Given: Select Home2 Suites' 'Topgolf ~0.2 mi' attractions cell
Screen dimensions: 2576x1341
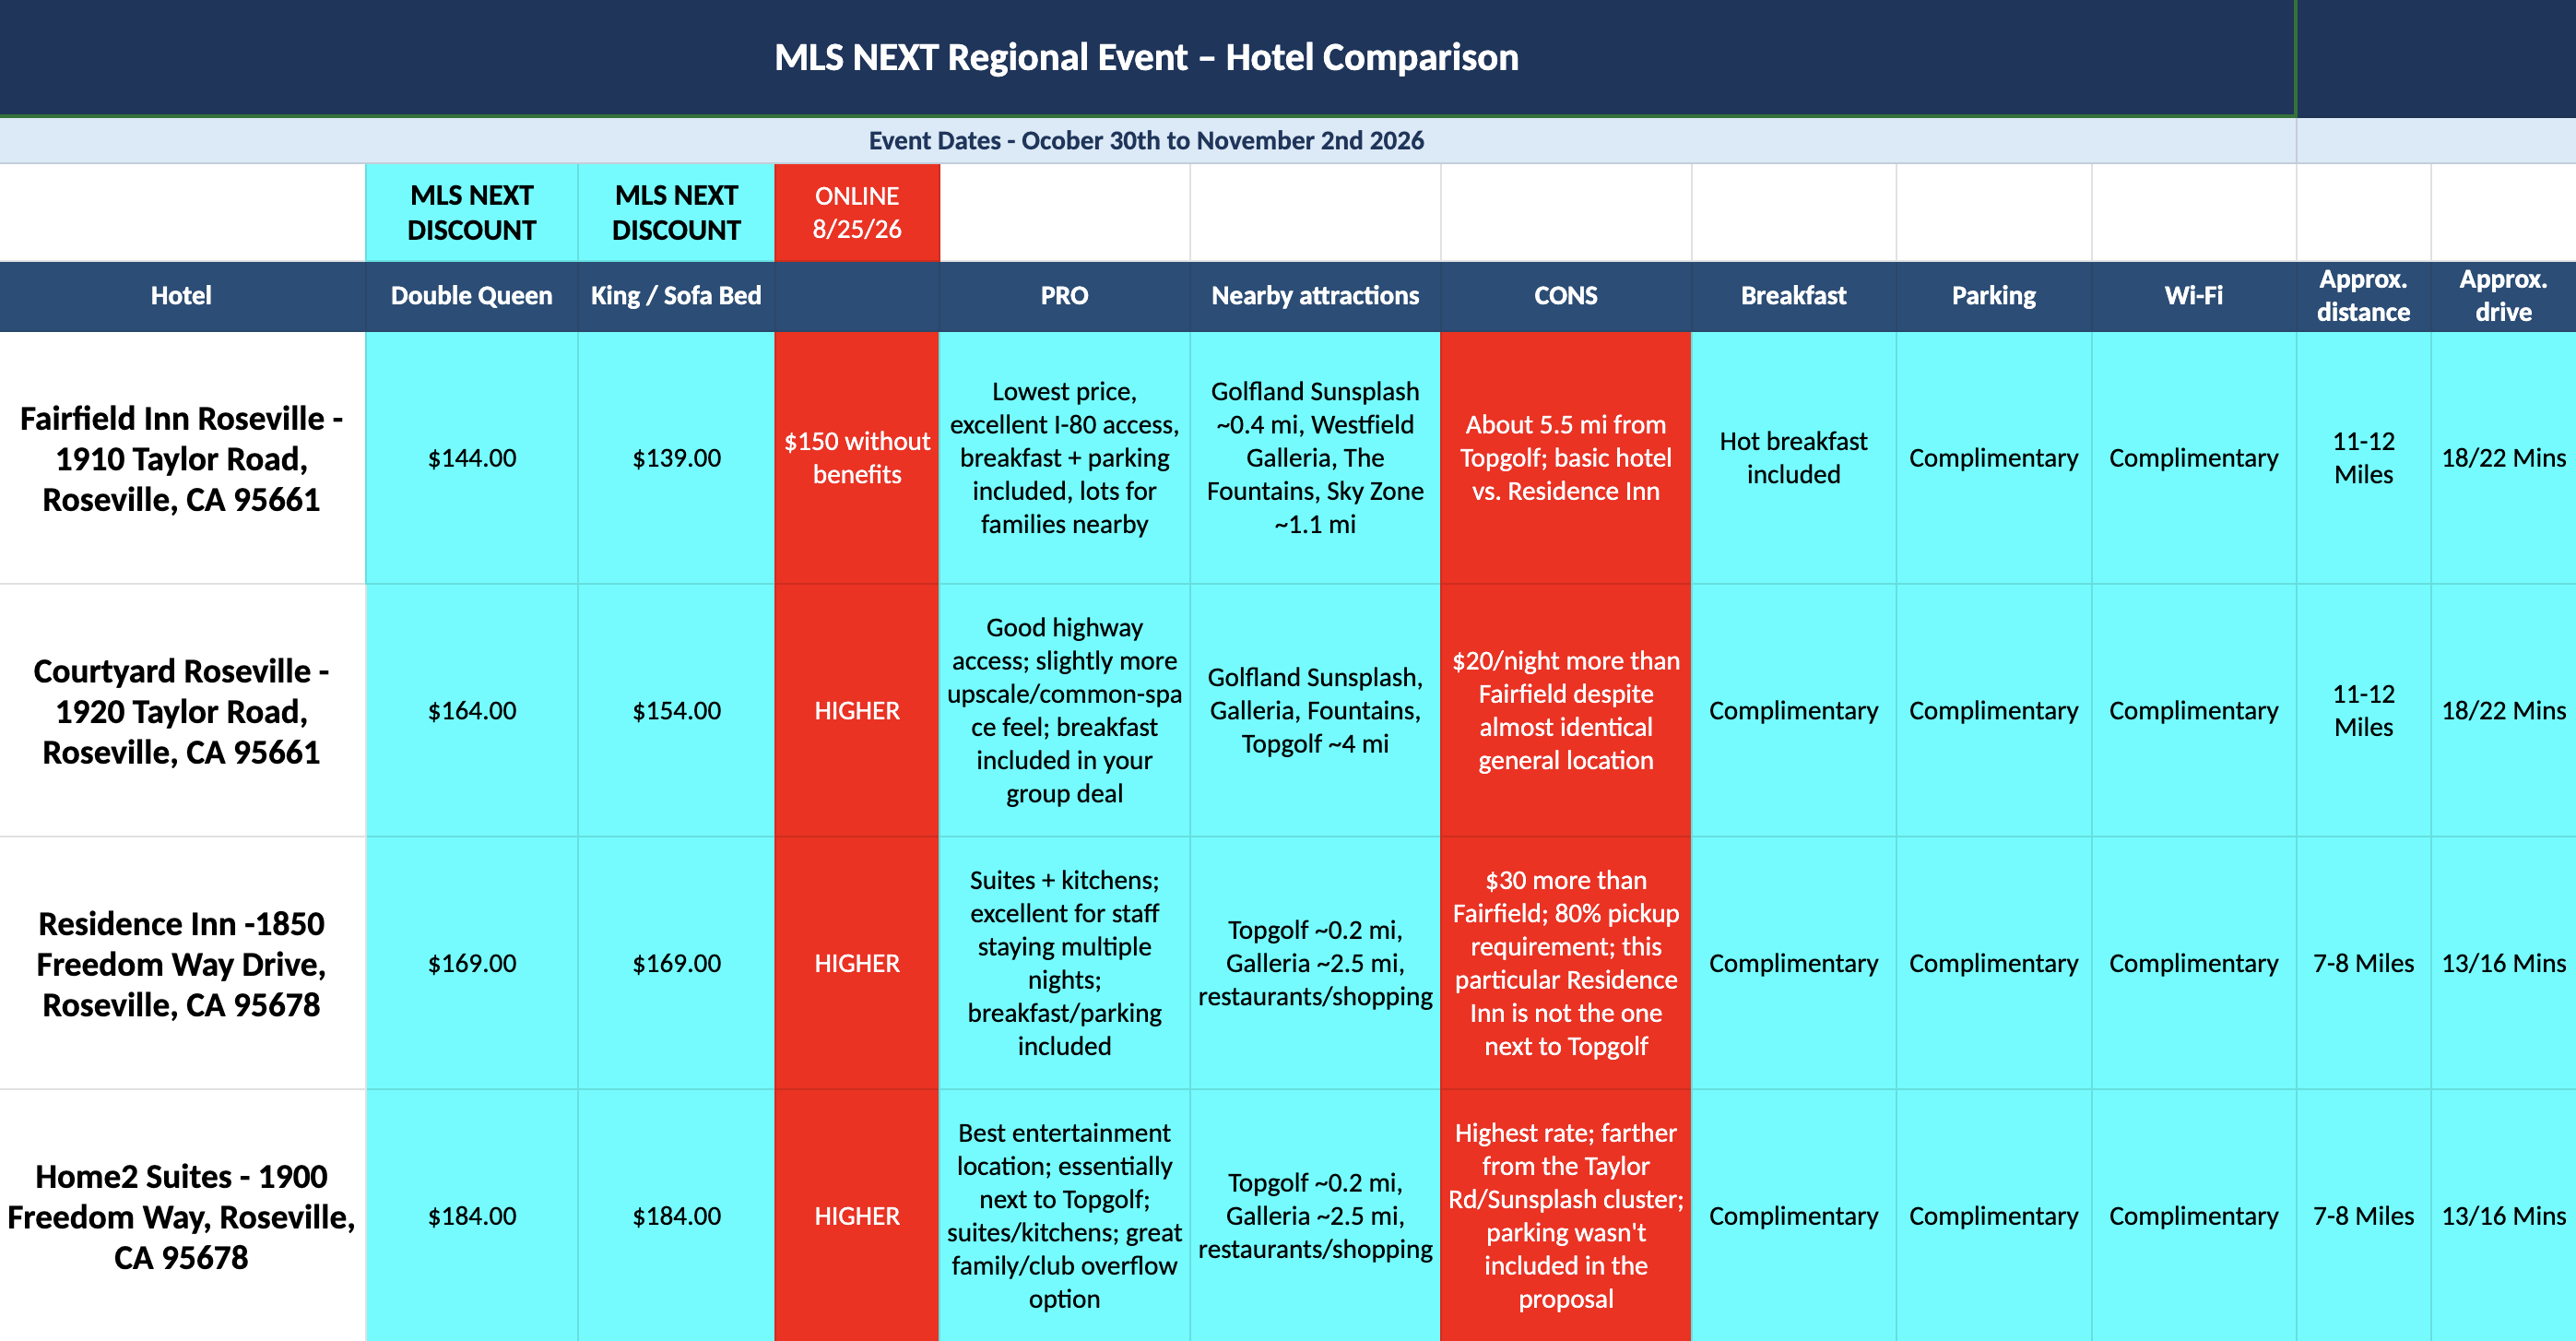Looking at the screenshot, I should pos(1315,1216).
